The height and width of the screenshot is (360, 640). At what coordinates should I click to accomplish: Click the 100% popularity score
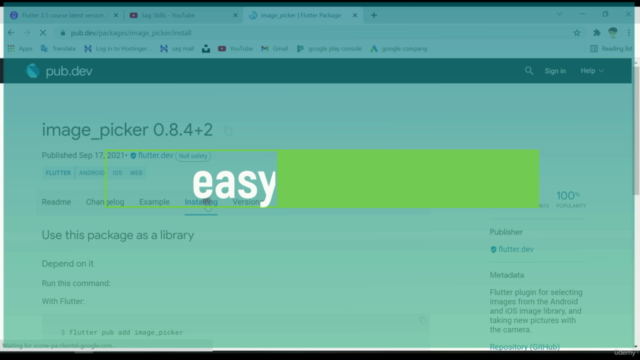tap(571, 199)
